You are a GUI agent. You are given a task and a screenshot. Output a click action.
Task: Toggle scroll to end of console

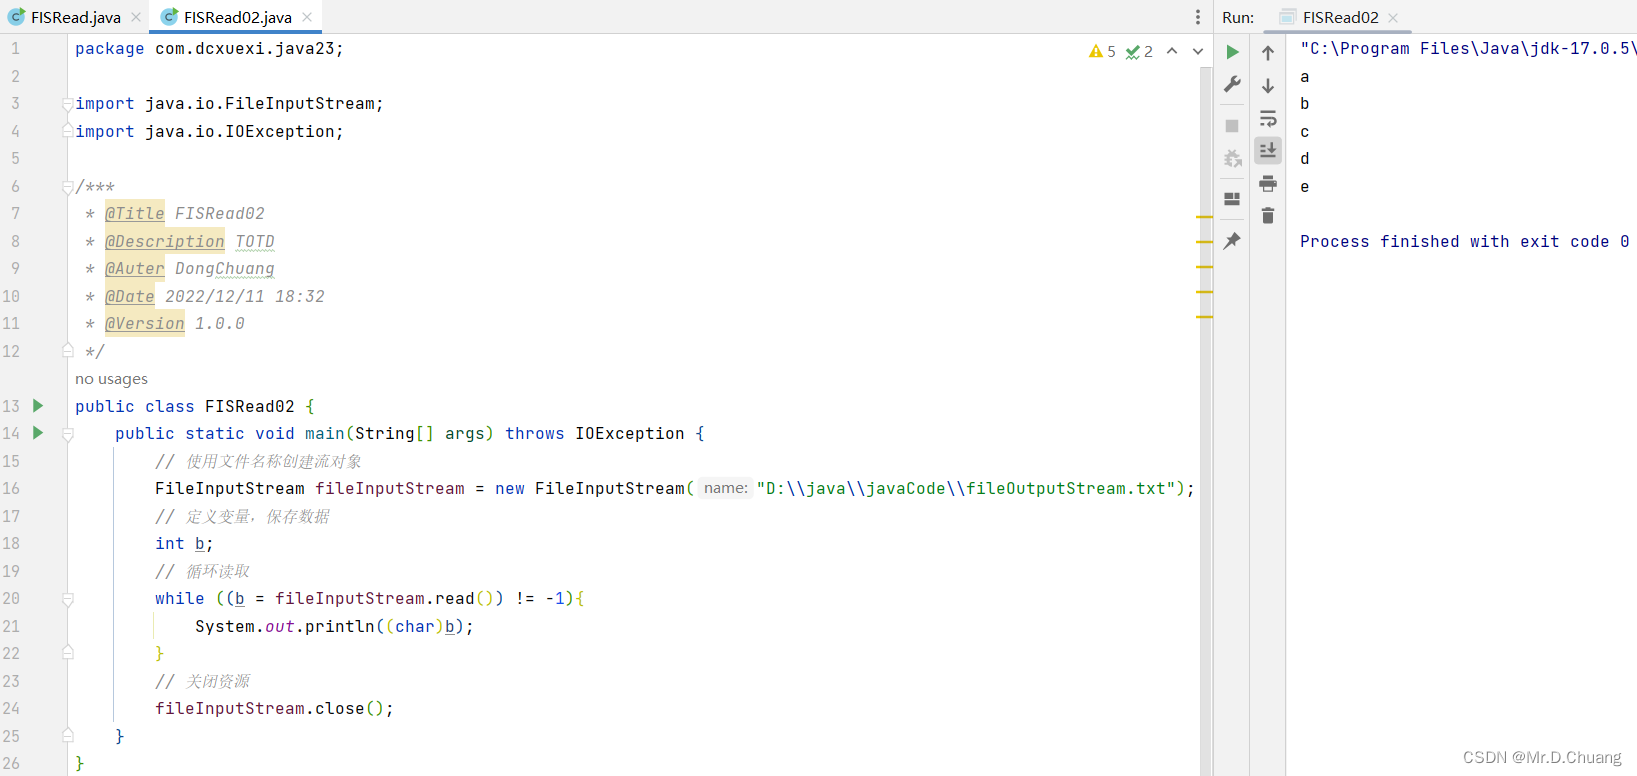tap(1268, 150)
